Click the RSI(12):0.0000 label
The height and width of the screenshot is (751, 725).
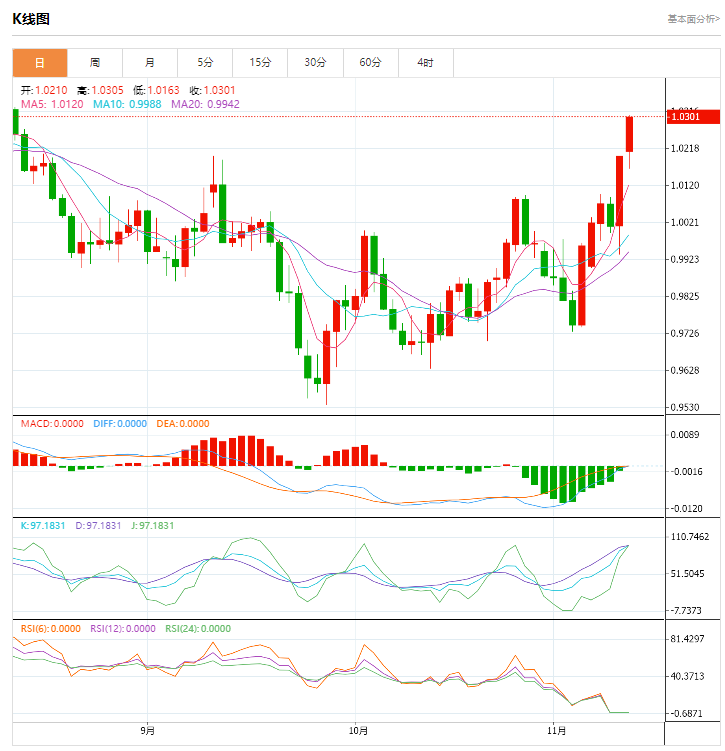123,628
